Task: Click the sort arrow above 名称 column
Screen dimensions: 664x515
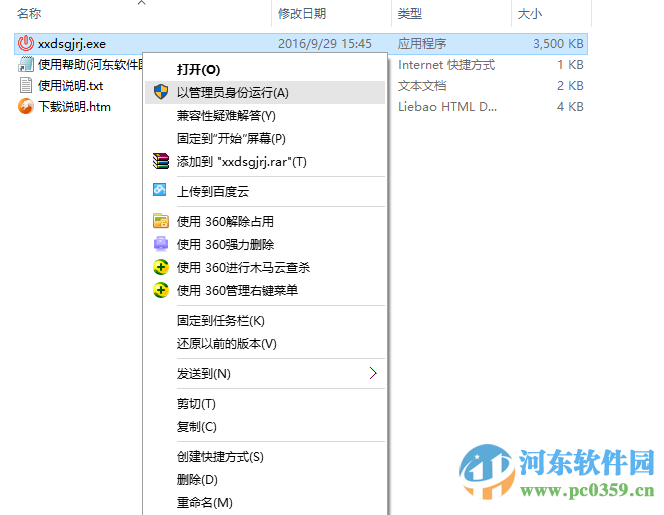Action: coord(141,3)
